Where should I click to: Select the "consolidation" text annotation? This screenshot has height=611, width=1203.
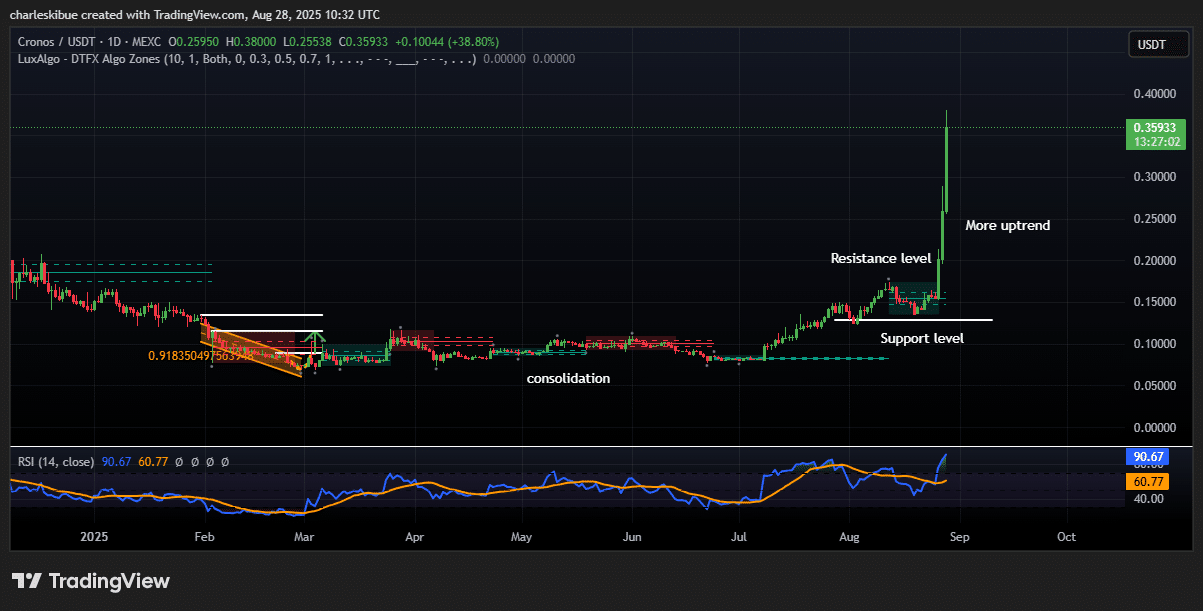pos(568,379)
